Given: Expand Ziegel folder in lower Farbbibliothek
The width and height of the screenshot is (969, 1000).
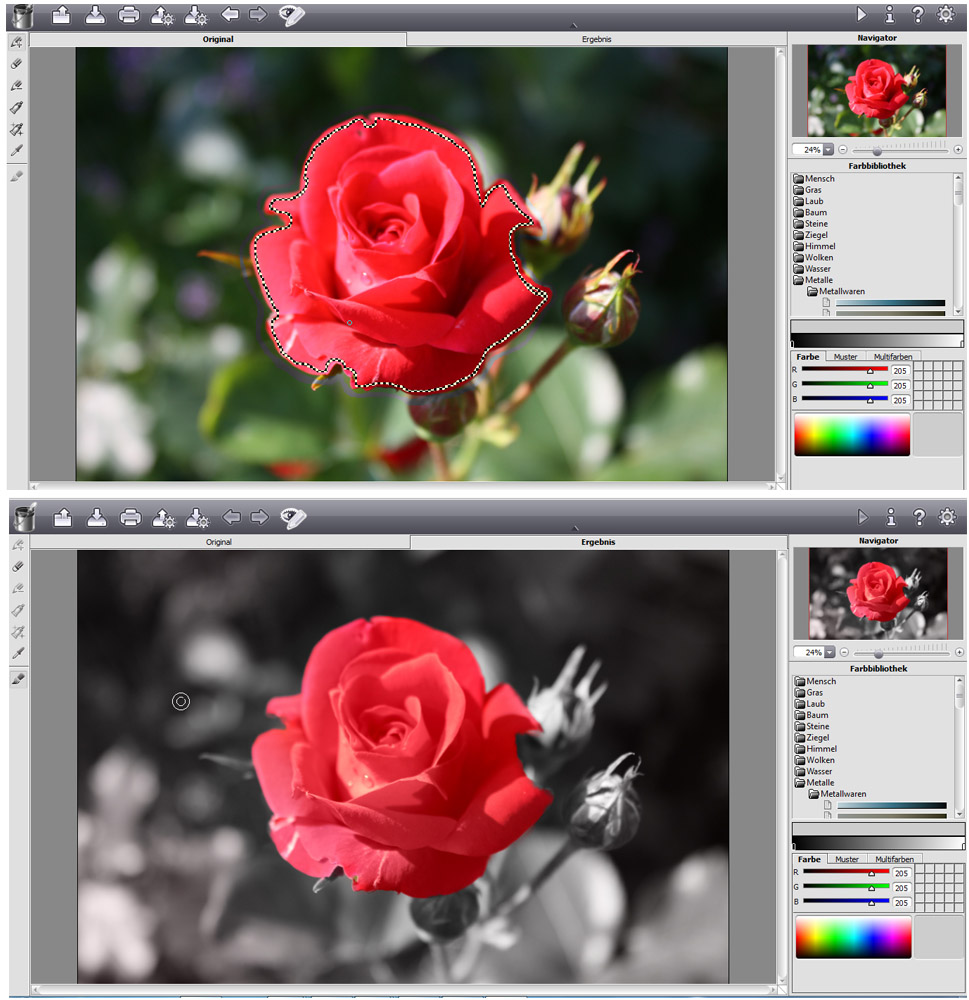Looking at the screenshot, I should click(812, 738).
